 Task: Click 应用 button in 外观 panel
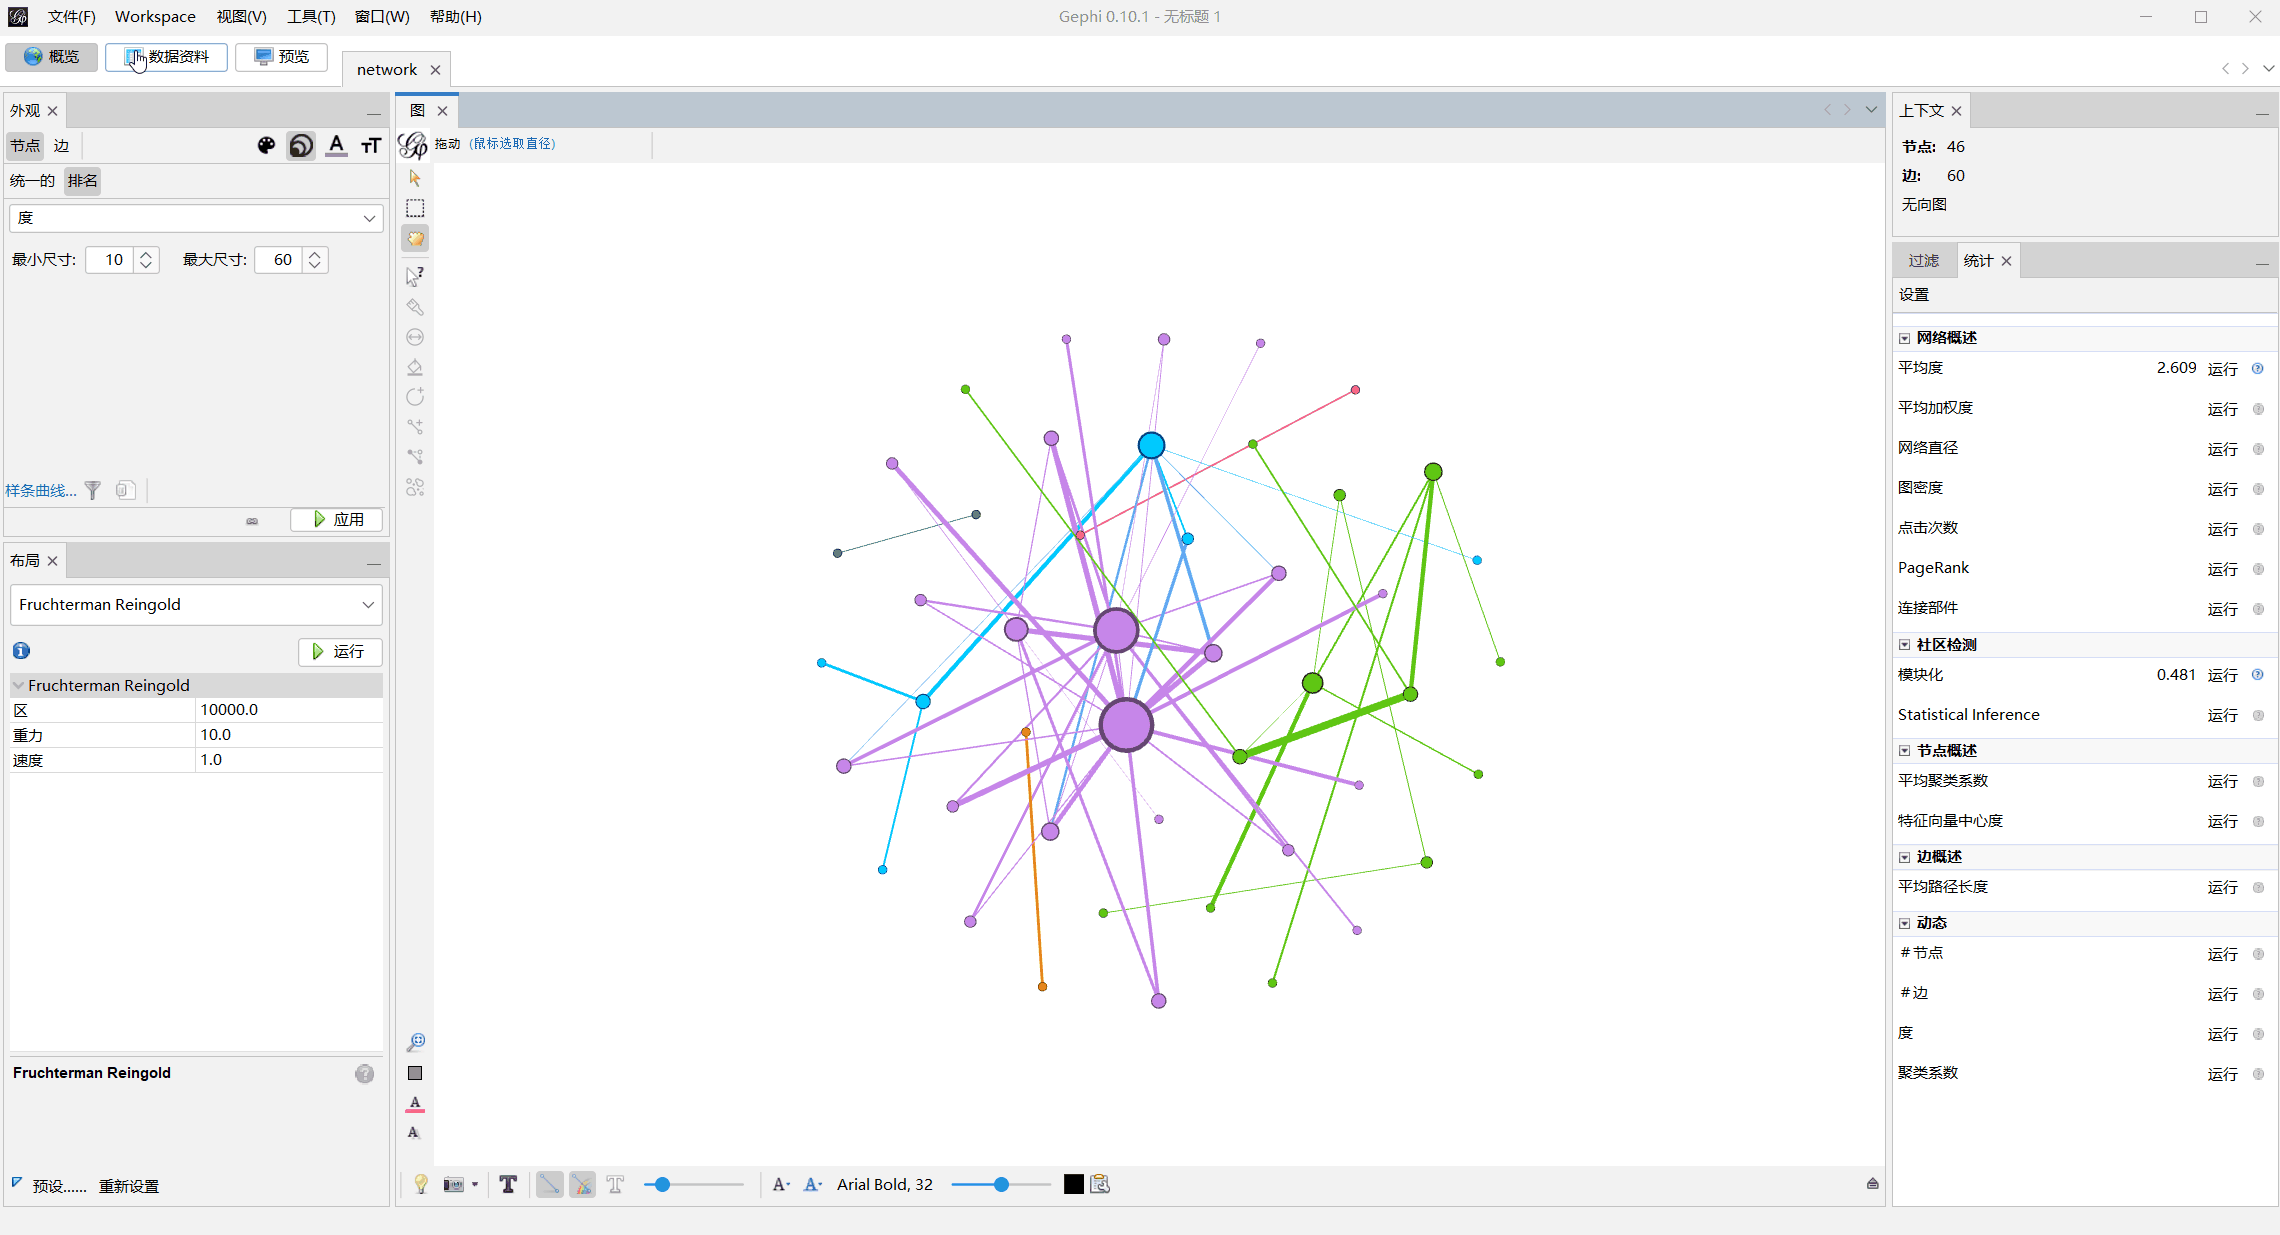pyautogui.click(x=336, y=519)
